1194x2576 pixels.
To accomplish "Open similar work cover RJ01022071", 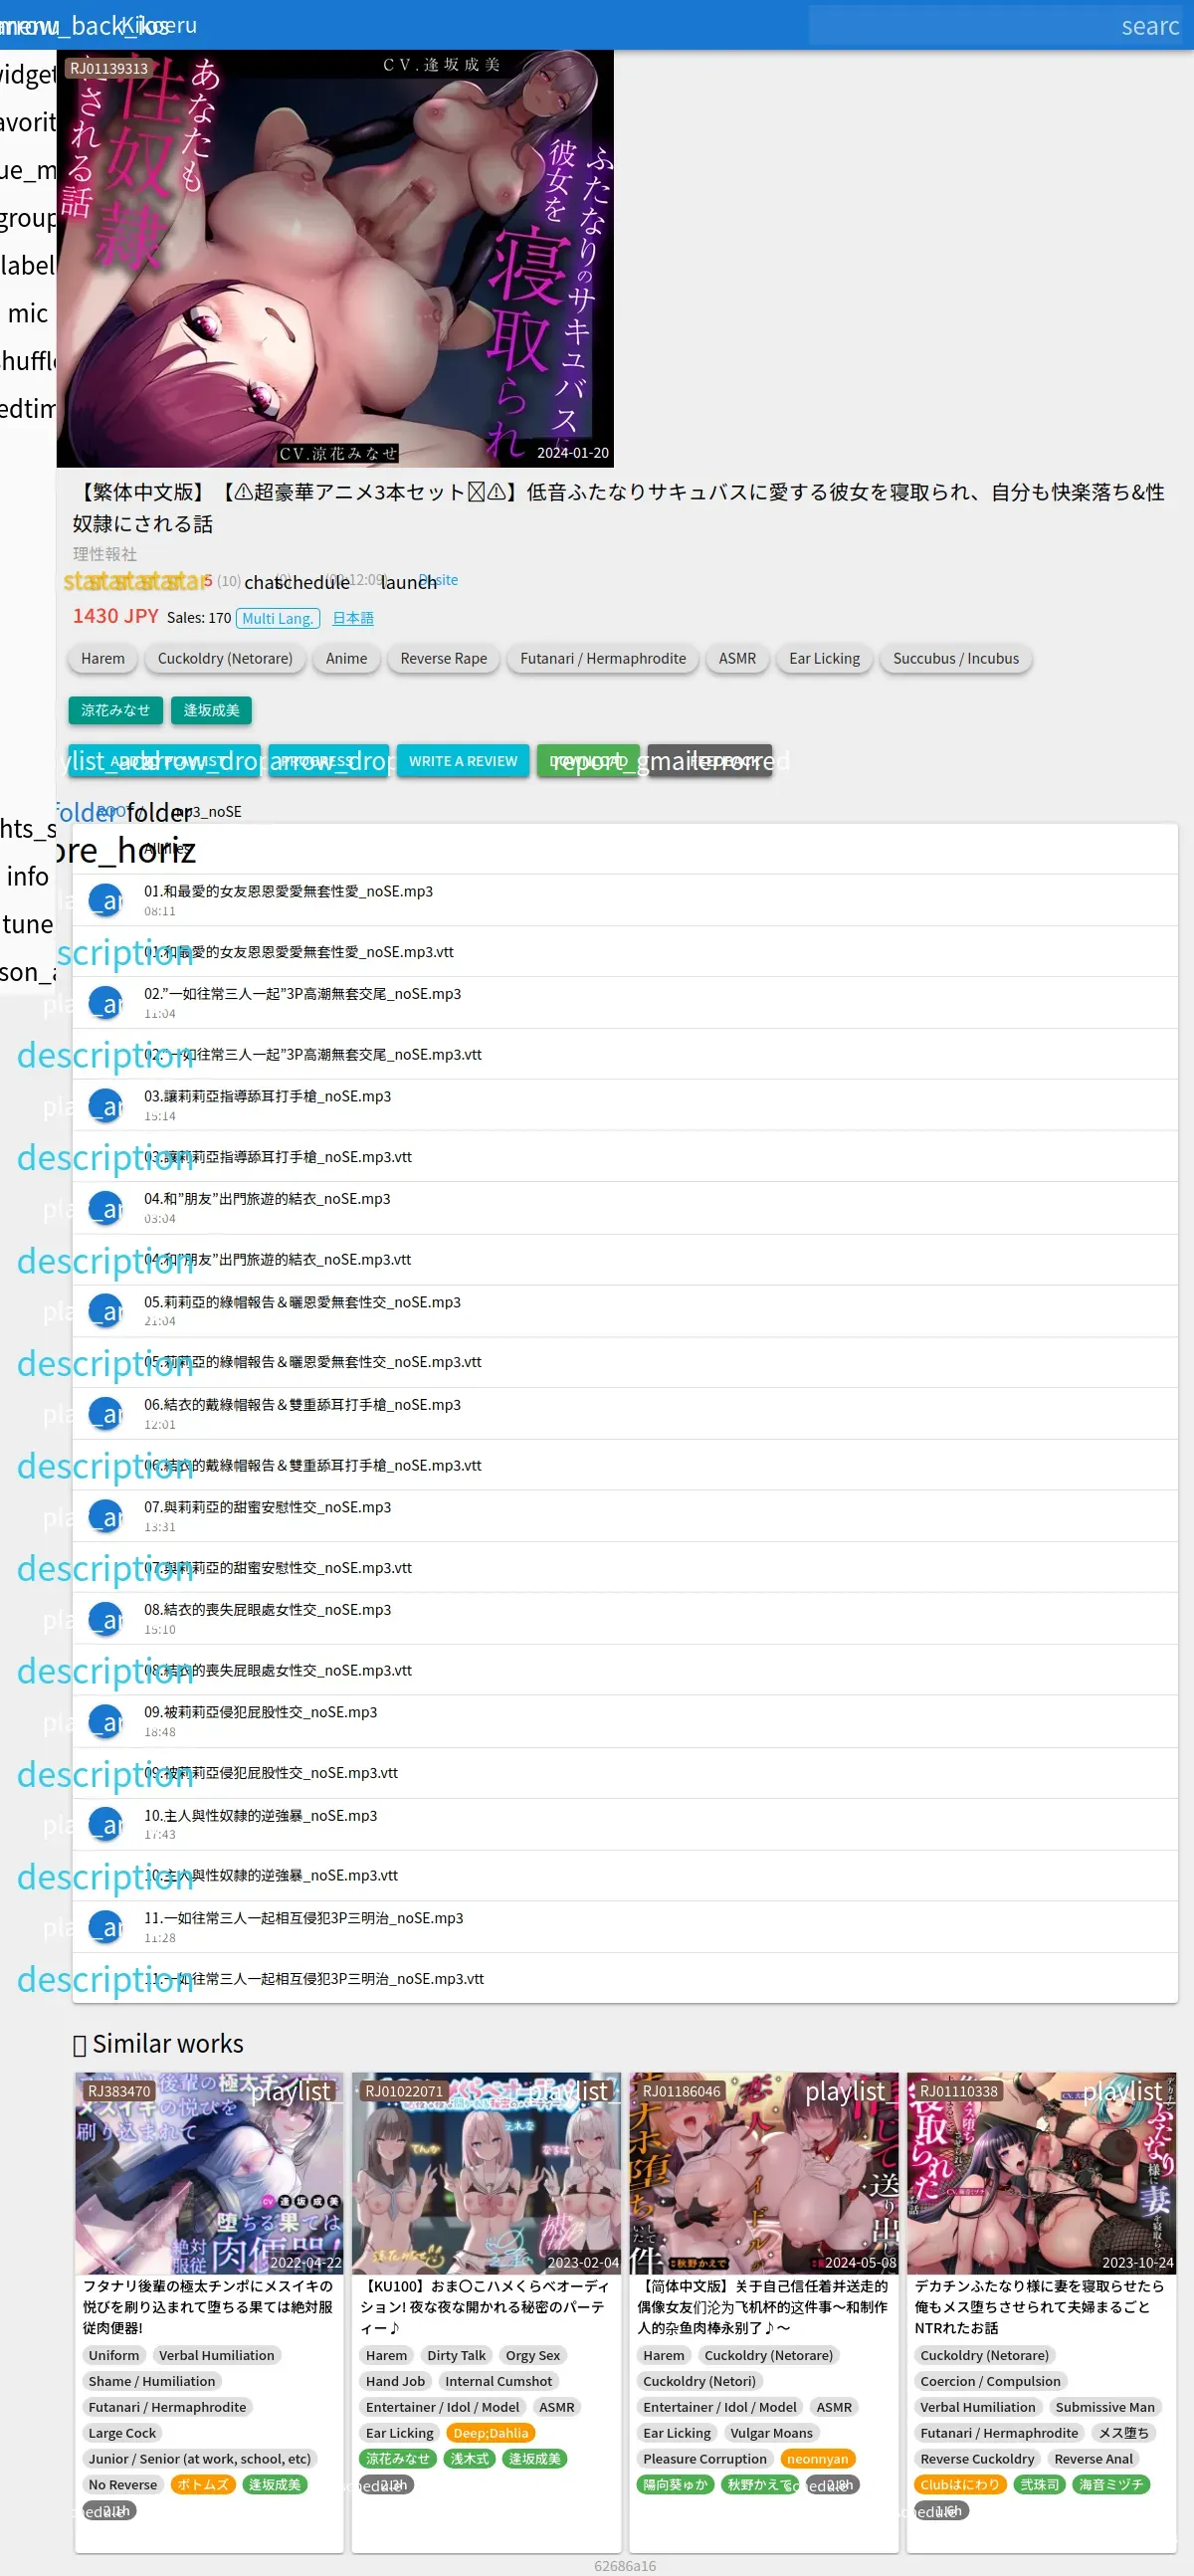I will [x=486, y=2173].
